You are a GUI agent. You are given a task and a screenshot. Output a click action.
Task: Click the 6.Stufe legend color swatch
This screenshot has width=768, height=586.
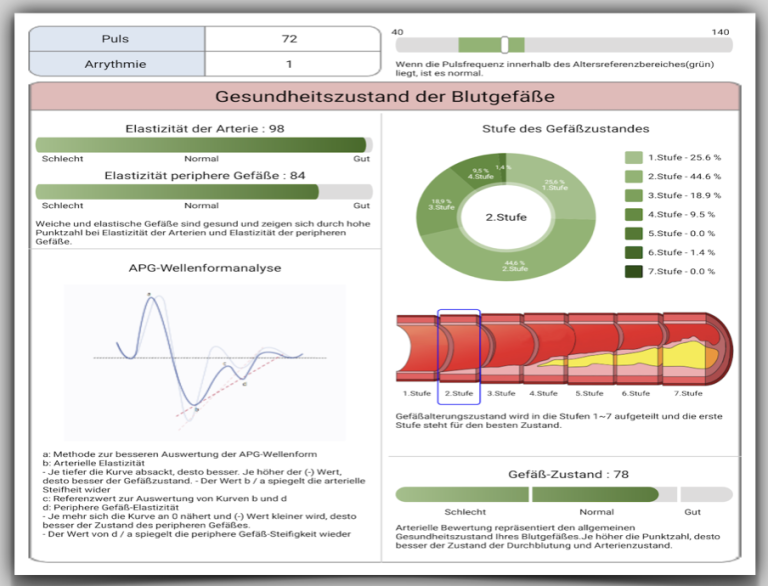tap(634, 253)
